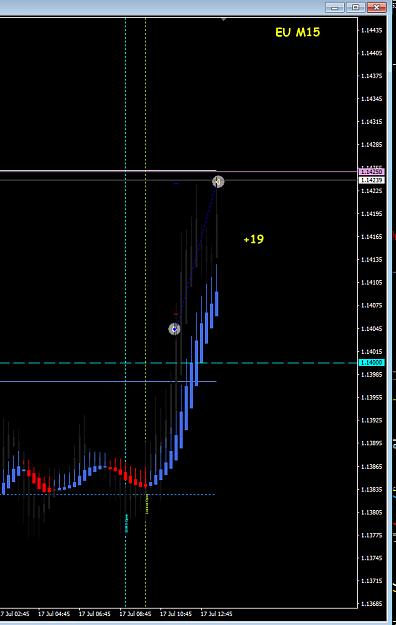Close the chart window
Viewport: 396px width, 625px height.
pyautogui.click(x=376, y=8)
